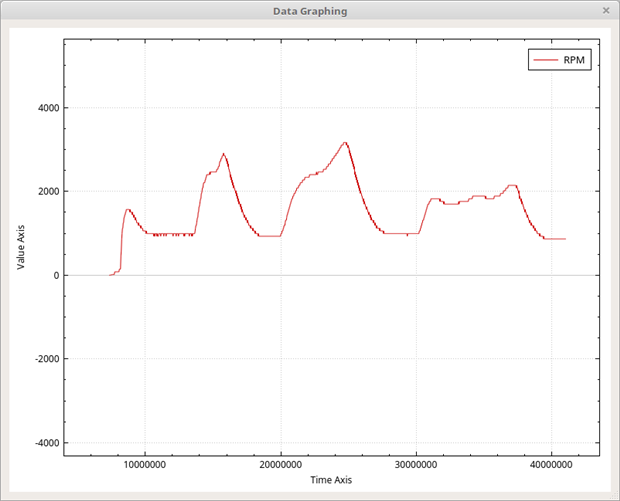Click the 4000 tick label on value axis
Viewport: 620px width, 501px height.
click(x=45, y=108)
